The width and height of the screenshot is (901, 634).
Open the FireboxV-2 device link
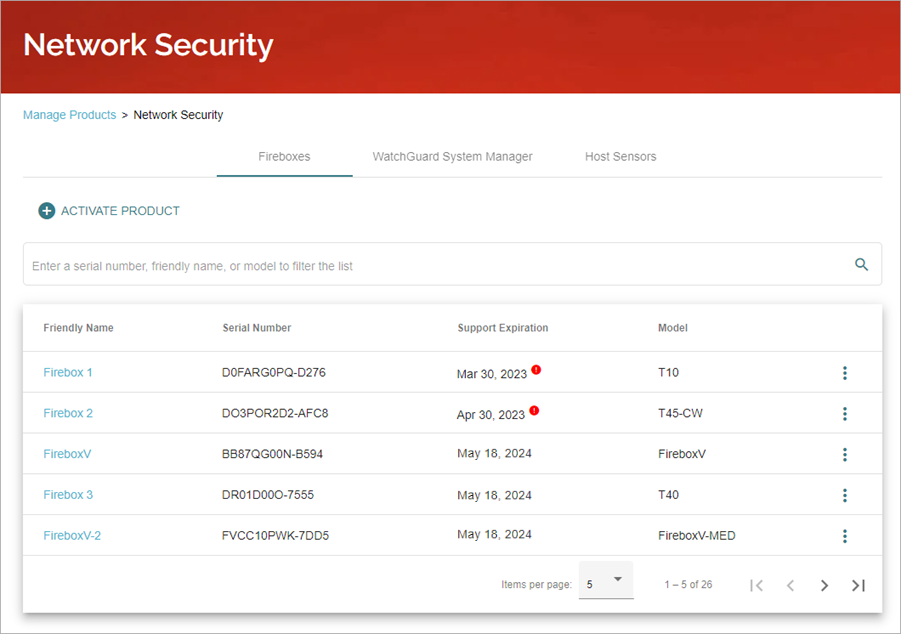click(72, 536)
